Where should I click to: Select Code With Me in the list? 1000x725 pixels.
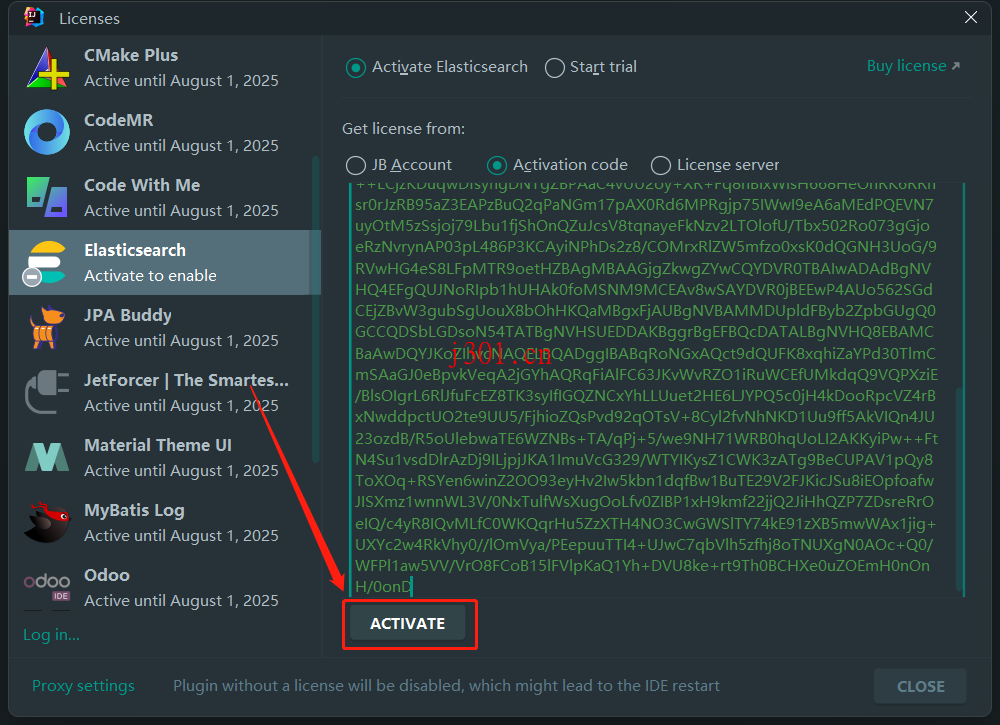tap(165, 198)
